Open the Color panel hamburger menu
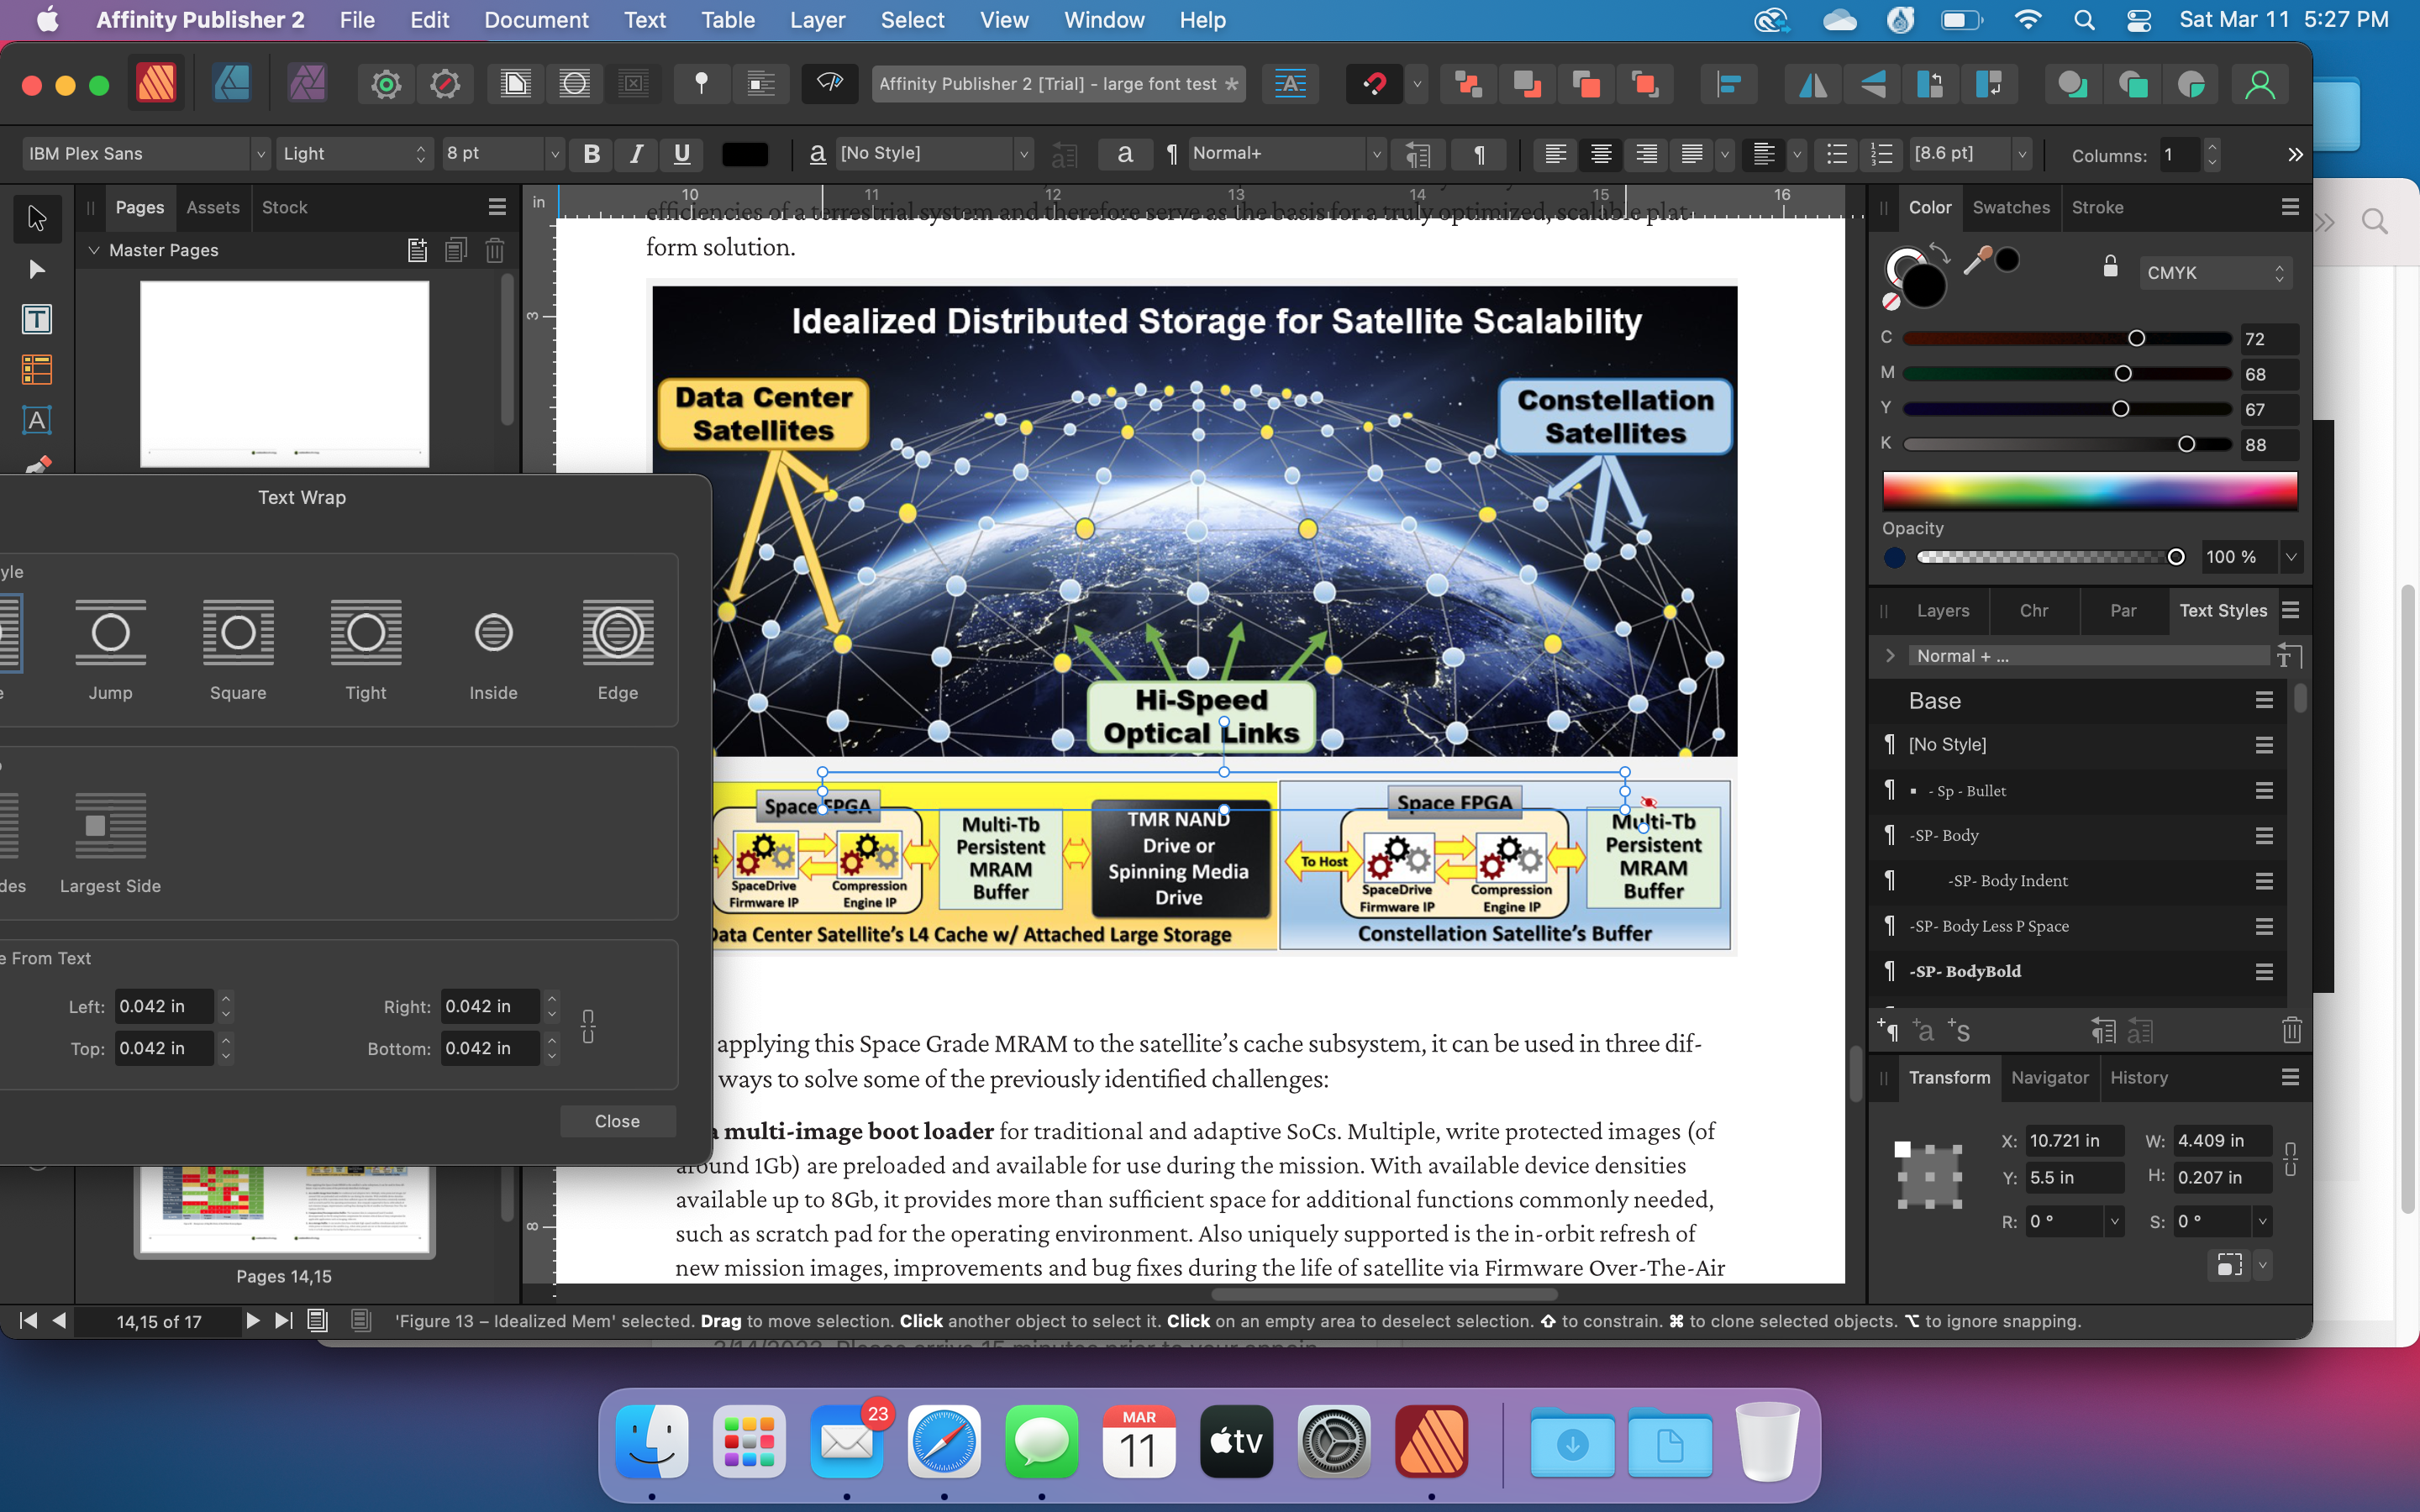The height and width of the screenshot is (1512, 2420). [x=2290, y=207]
